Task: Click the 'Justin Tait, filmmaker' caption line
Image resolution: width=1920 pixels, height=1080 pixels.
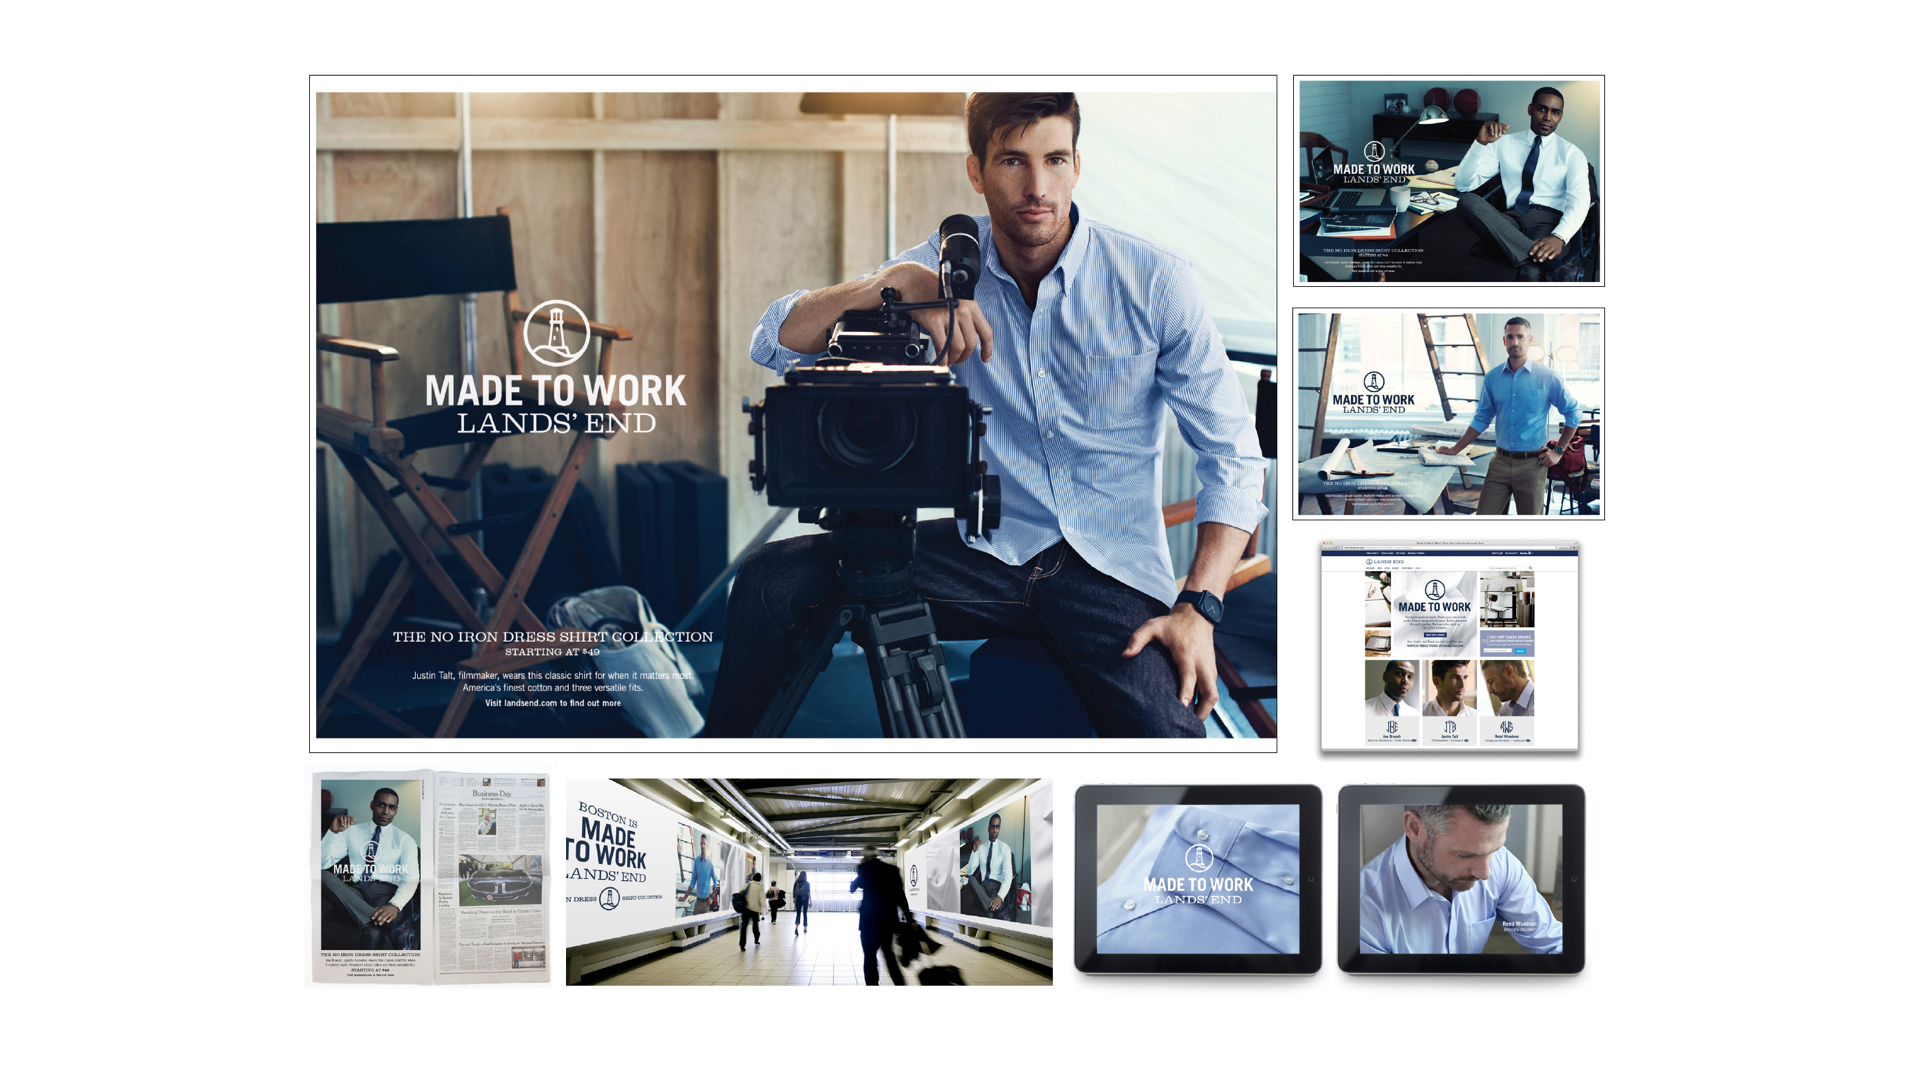Action: point(552,675)
